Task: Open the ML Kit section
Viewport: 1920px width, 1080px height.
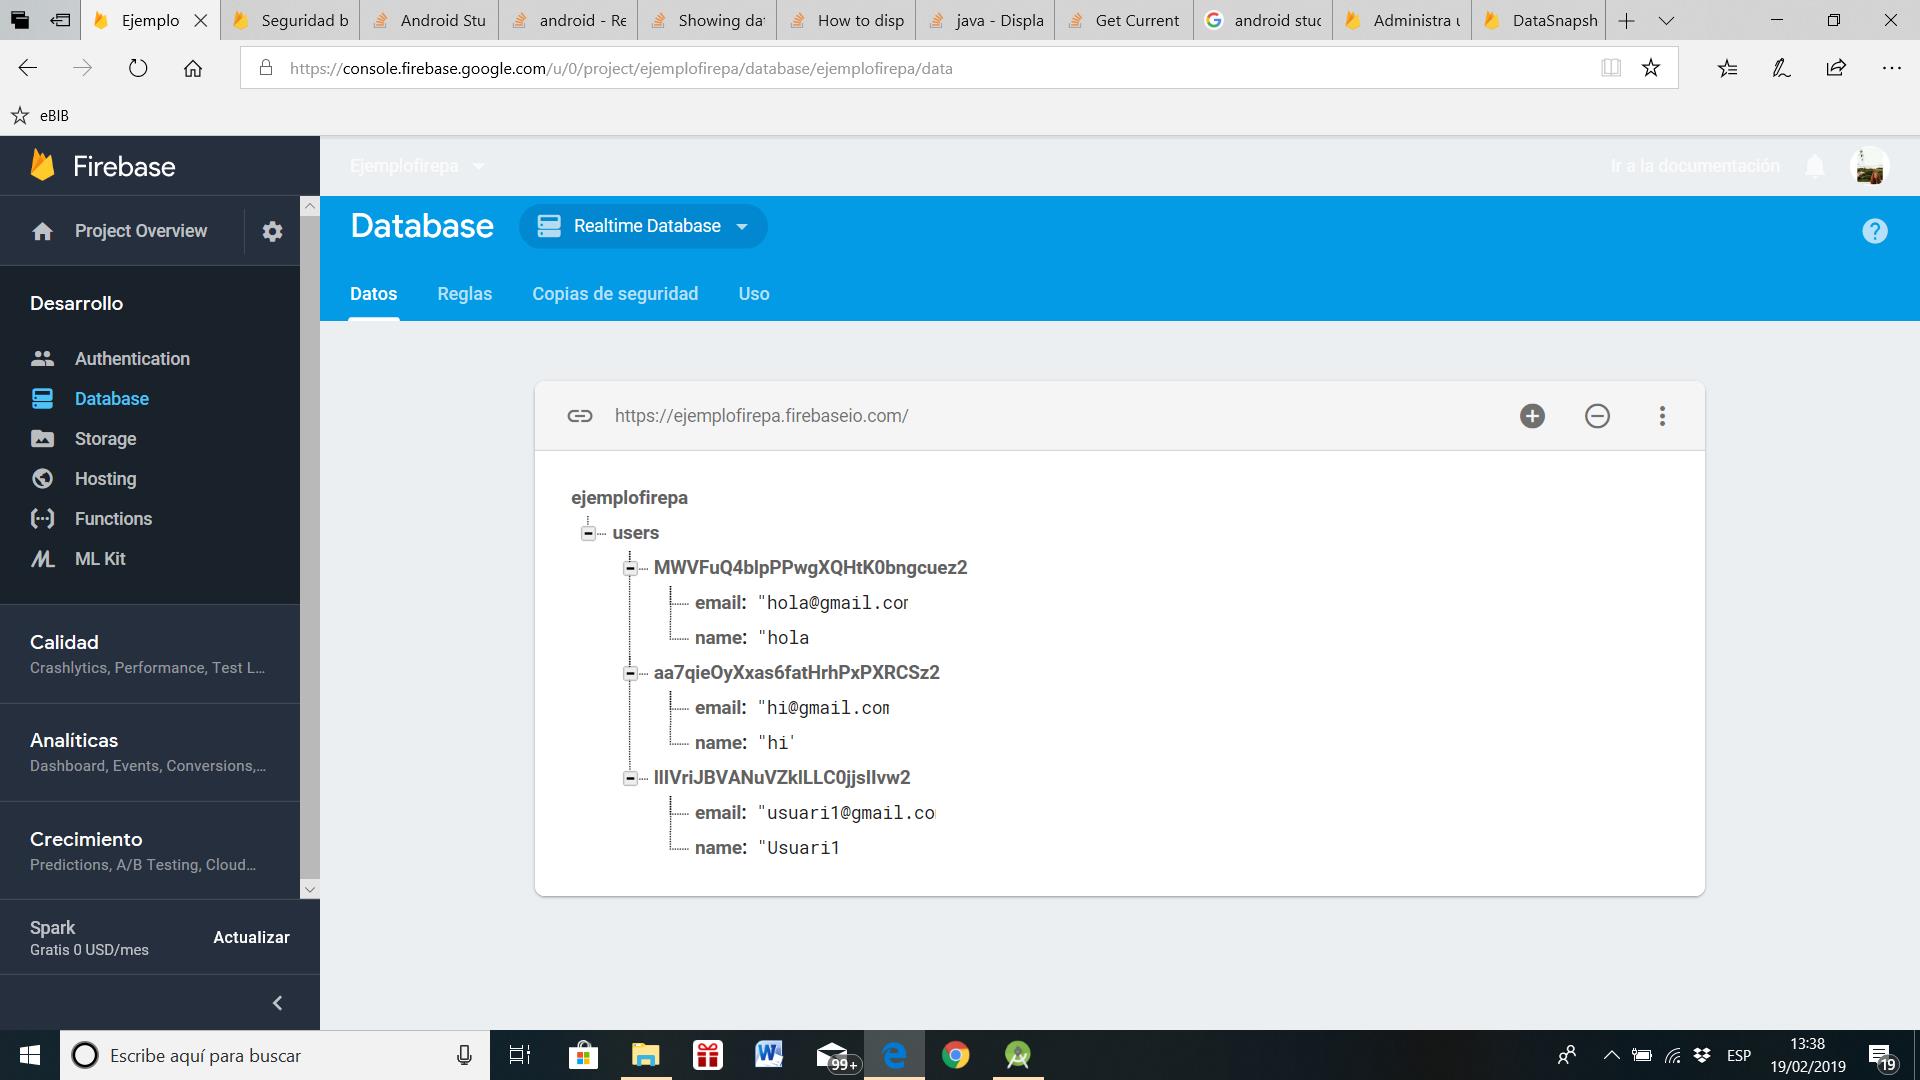Action: pyautogui.click(x=100, y=558)
